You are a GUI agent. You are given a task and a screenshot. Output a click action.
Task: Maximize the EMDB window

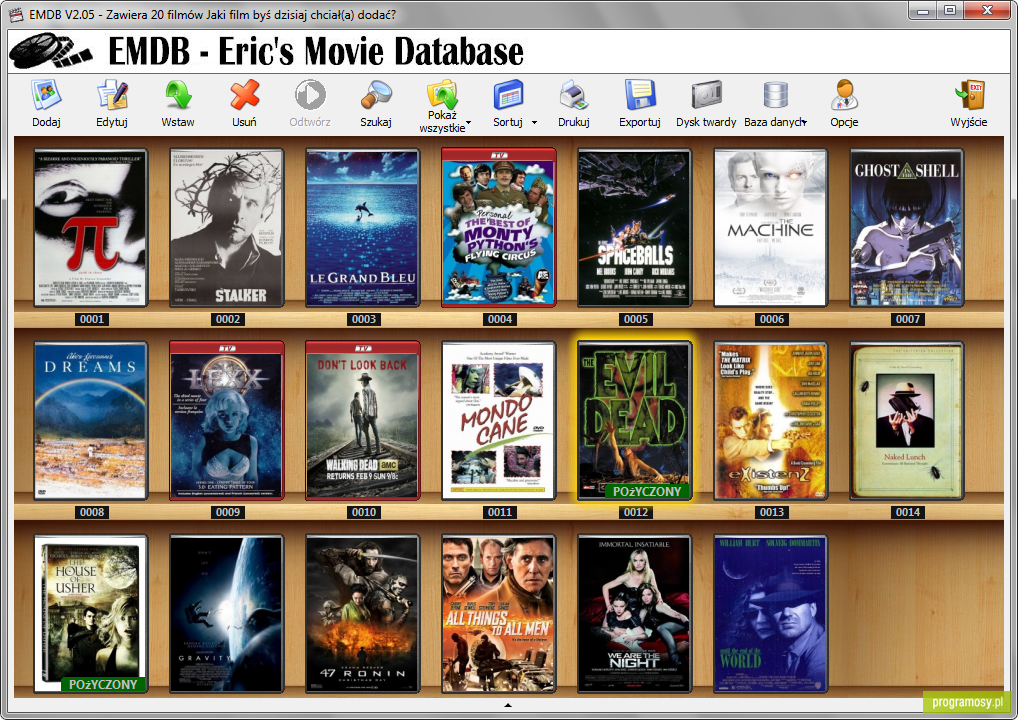pyautogui.click(x=950, y=11)
